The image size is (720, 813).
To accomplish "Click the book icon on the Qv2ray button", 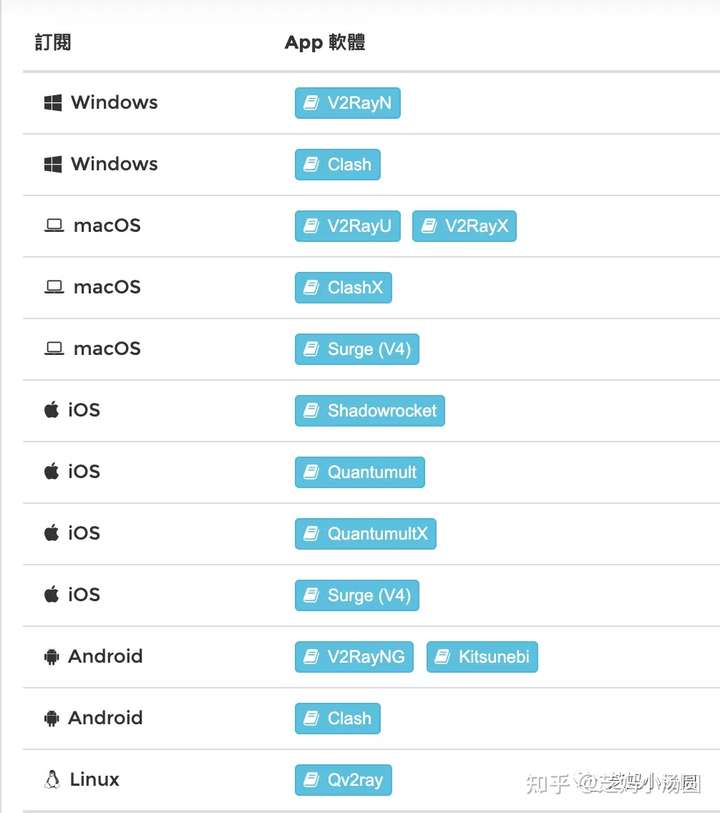I will click(x=311, y=780).
